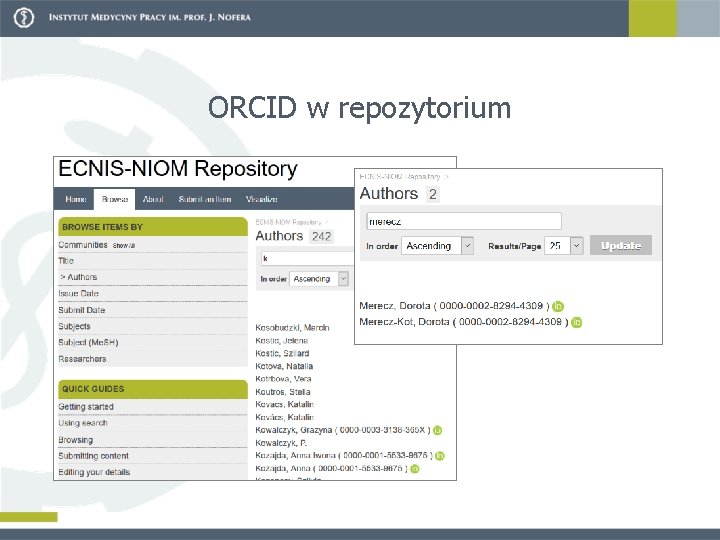Click ECNIS-NIOM Repository breadcrumb in front window

pos(400,176)
